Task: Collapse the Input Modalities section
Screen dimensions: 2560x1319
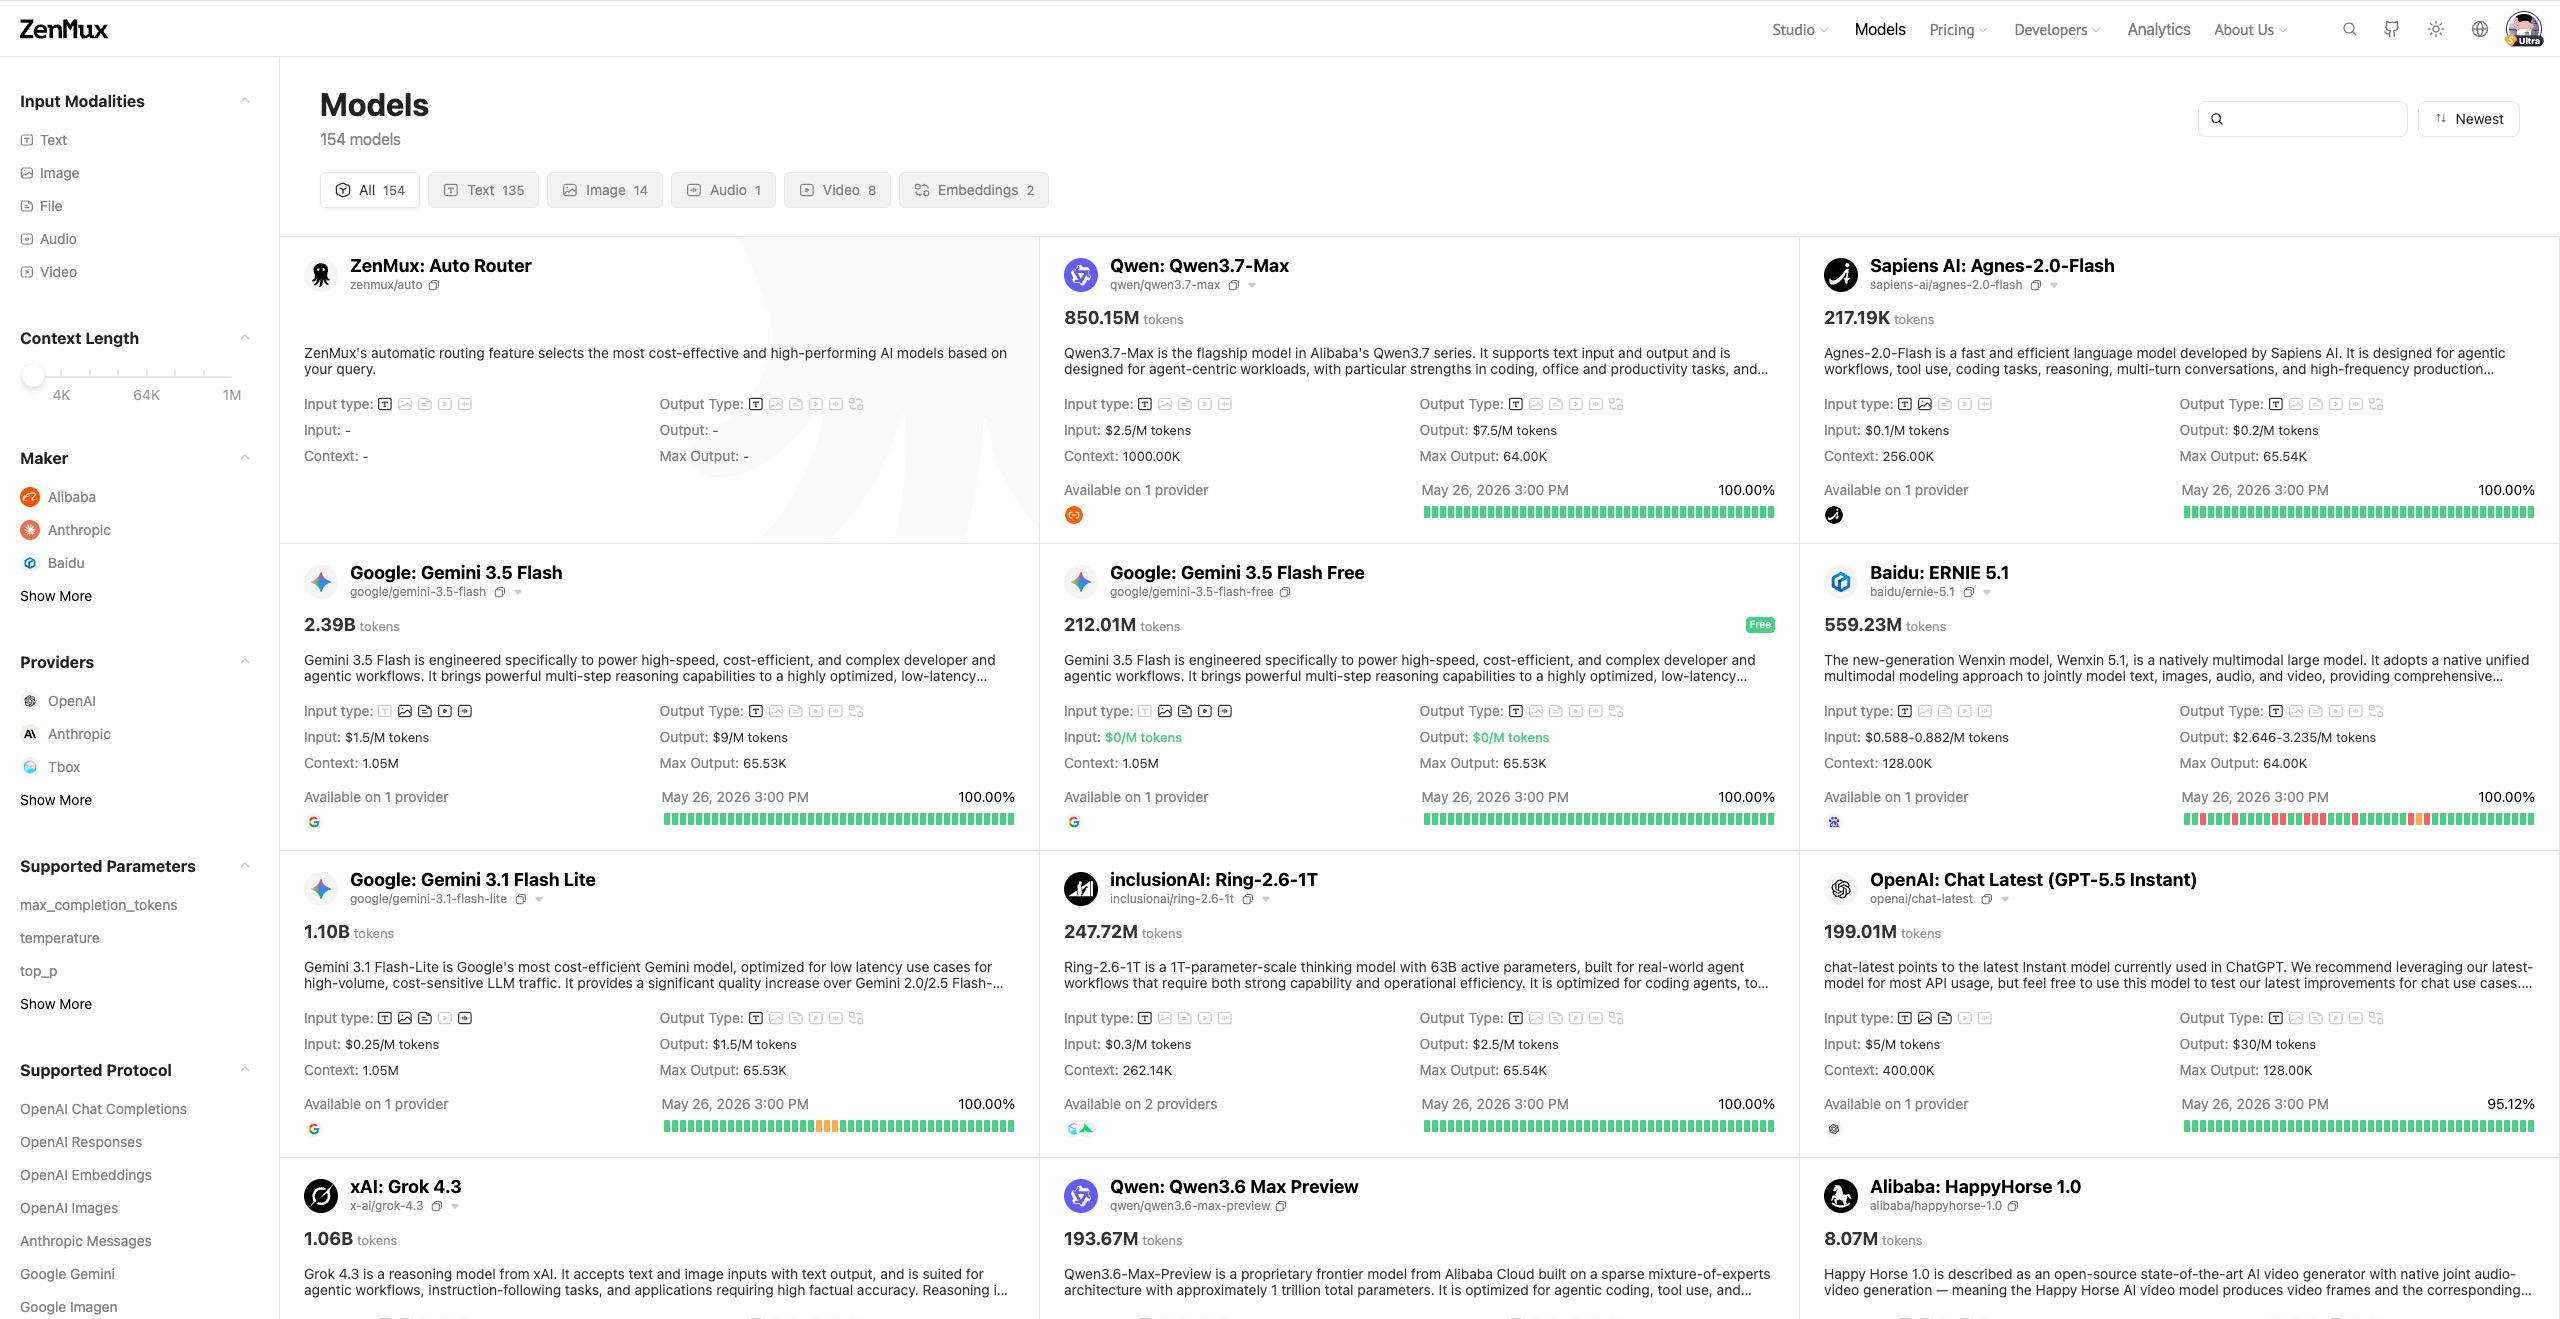Action: pyautogui.click(x=245, y=100)
